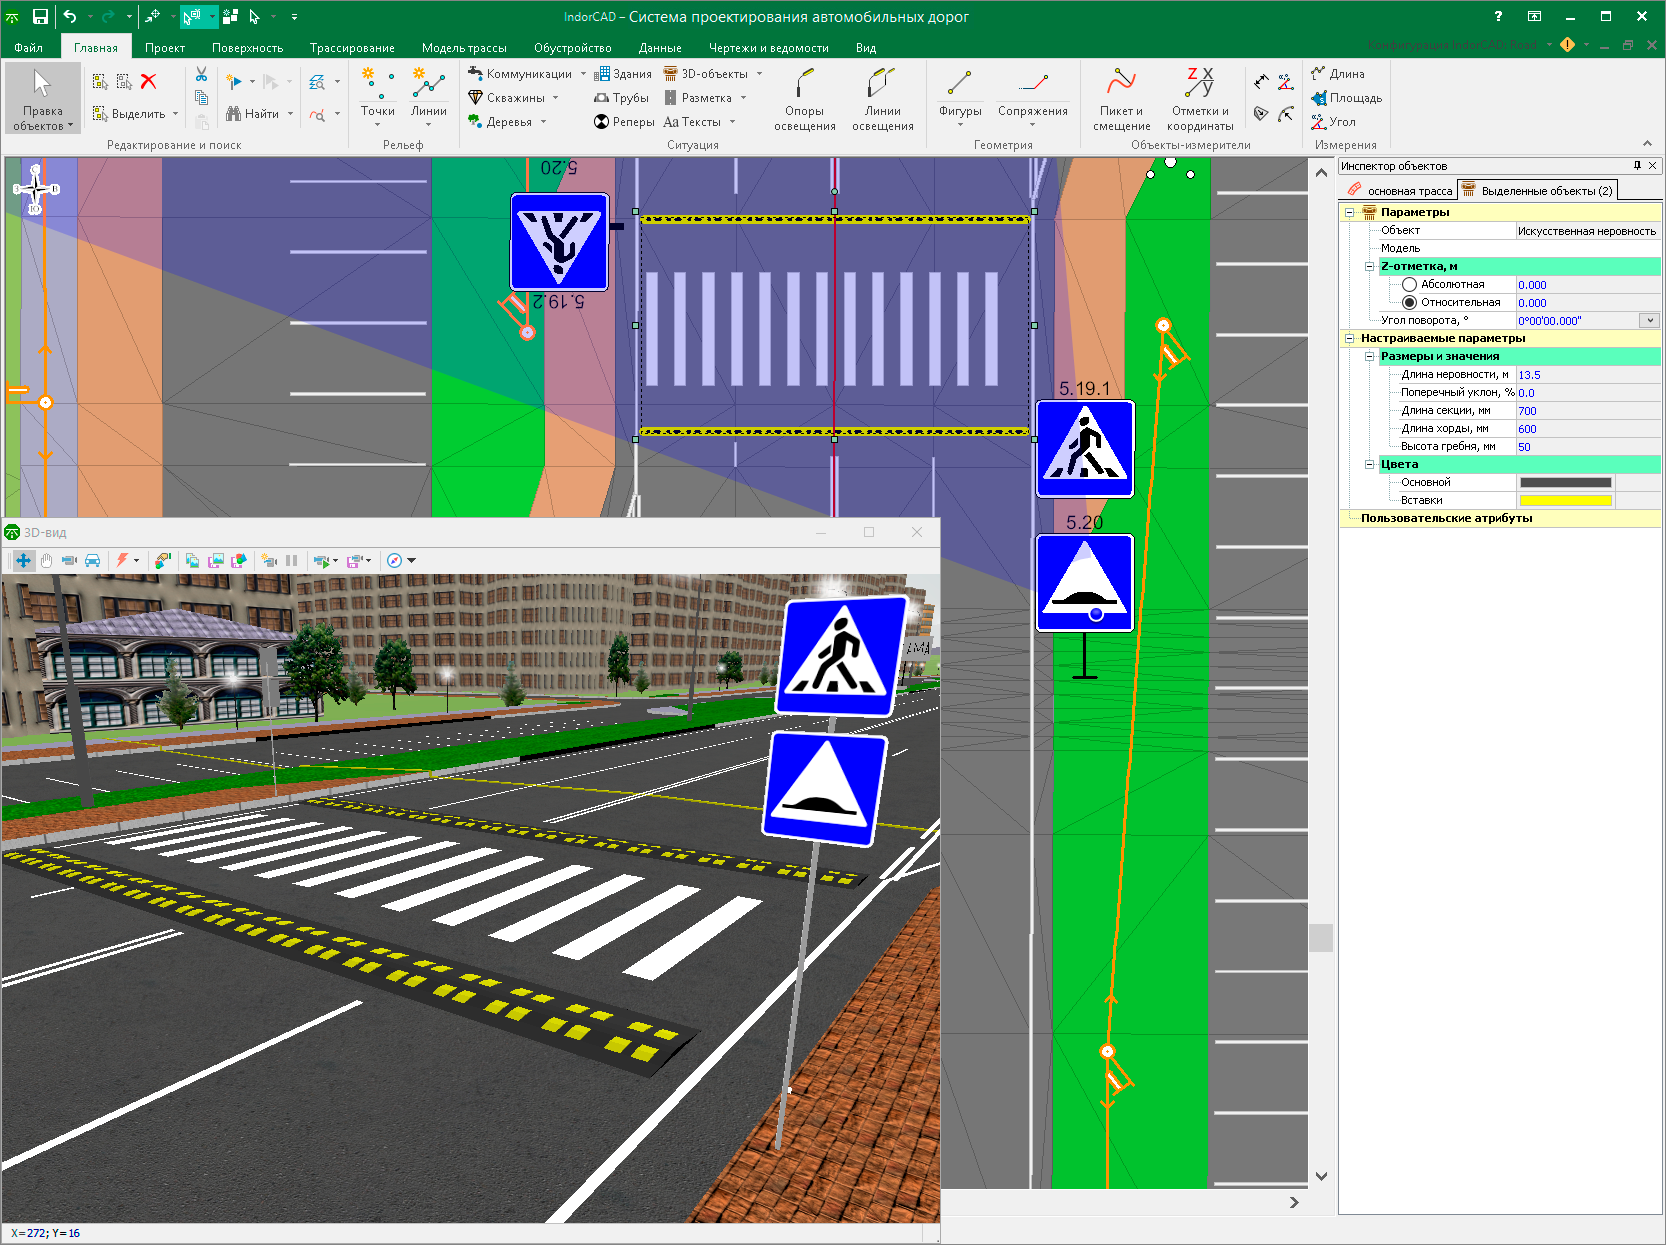Image resolution: width=1666 pixels, height=1245 pixels.
Task: Click the Undo arrow icon
Action: tap(70, 16)
